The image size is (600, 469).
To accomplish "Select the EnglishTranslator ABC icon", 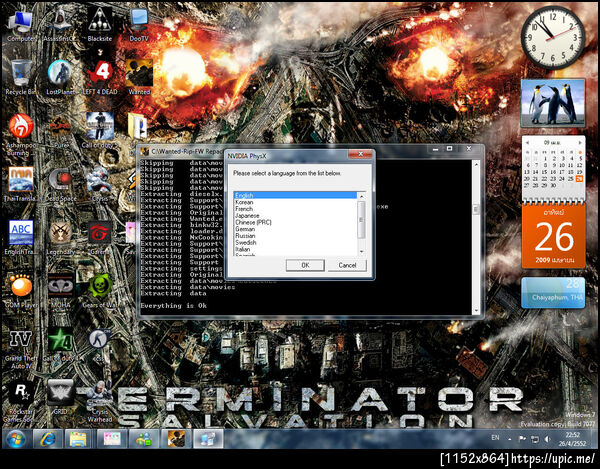I will click(21, 237).
